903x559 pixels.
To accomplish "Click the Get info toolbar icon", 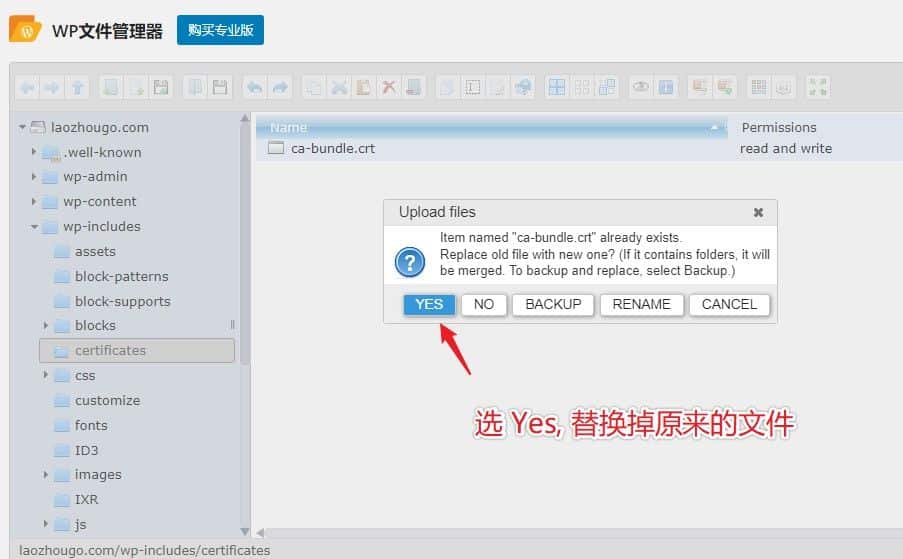I will click(x=666, y=88).
